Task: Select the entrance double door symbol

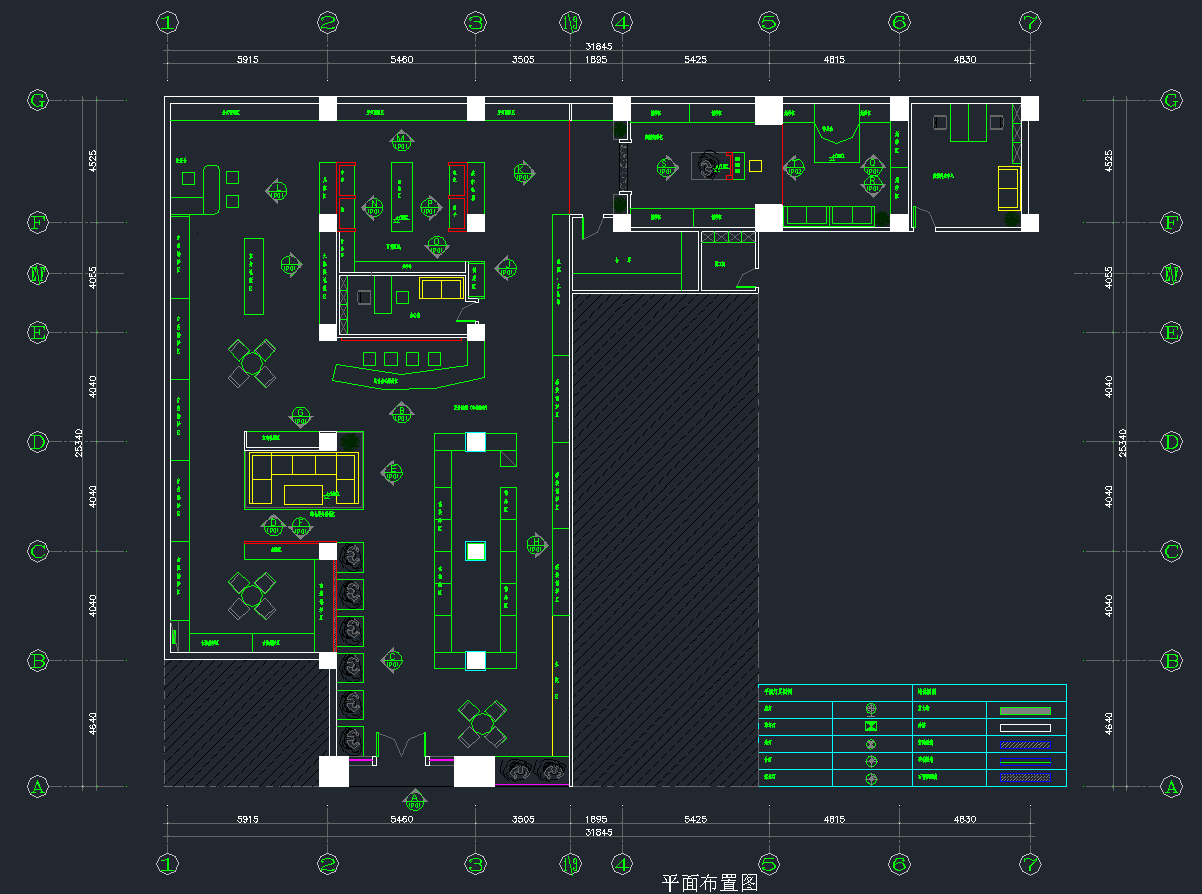Action: (403, 747)
